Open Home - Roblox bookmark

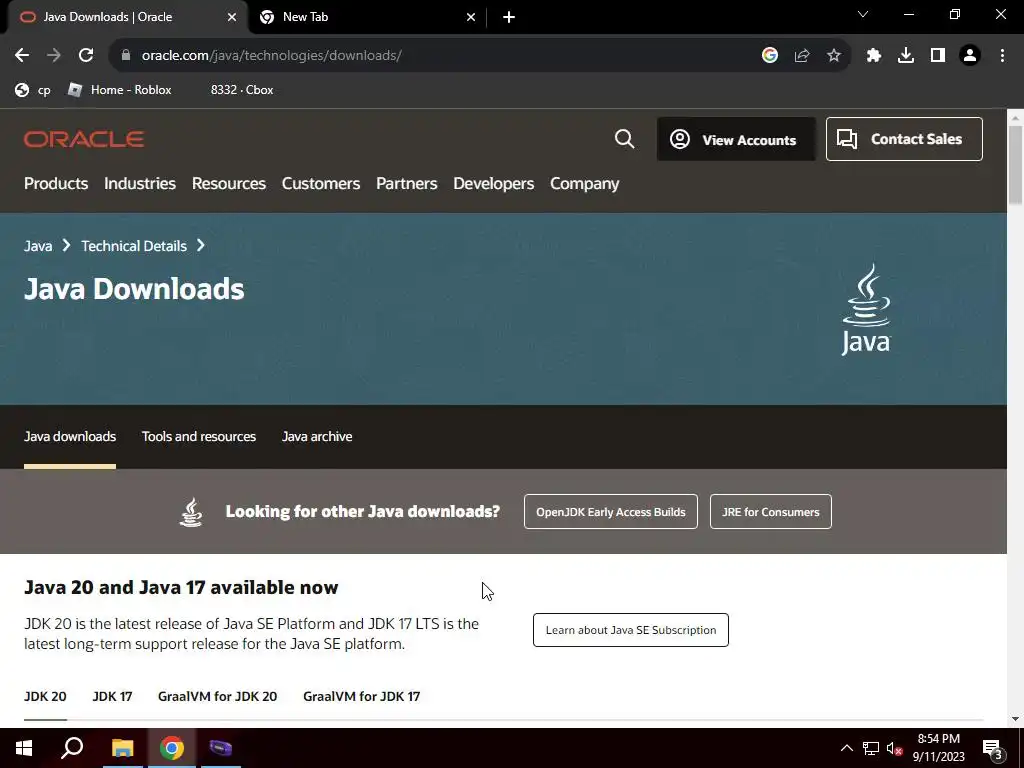[x=120, y=89]
